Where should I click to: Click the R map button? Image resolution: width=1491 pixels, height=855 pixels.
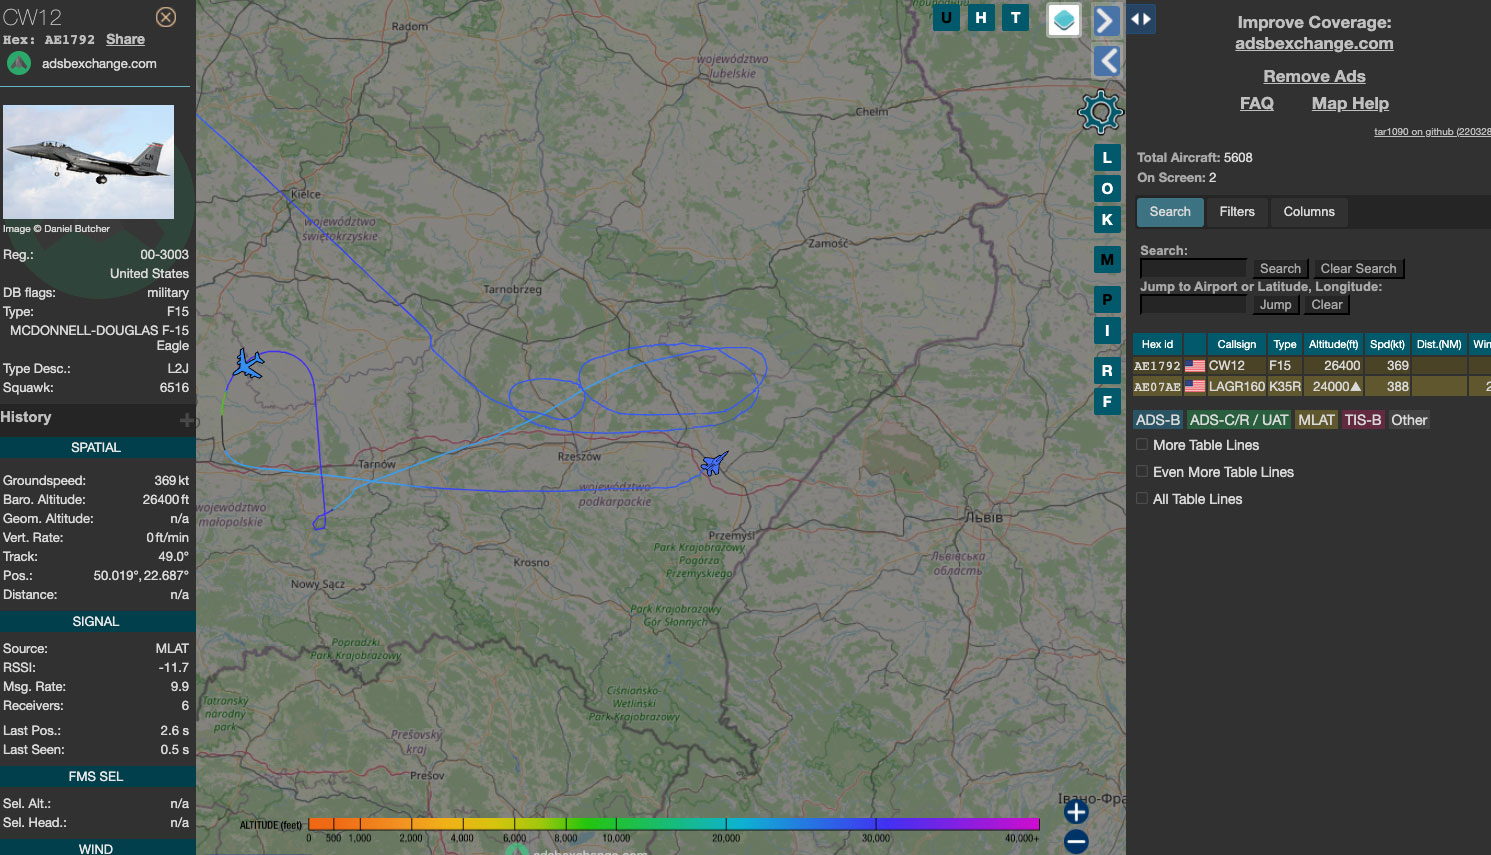pyautogui.click(x=1107, y=370)
